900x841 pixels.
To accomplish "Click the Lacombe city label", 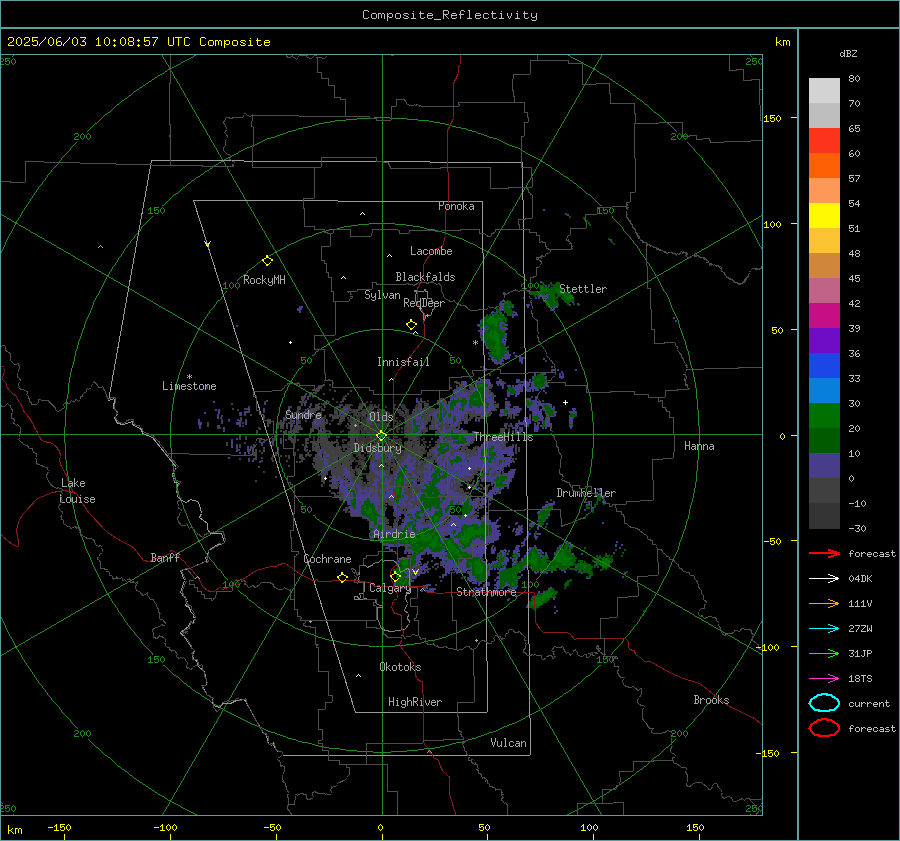I will coord(431,251).
